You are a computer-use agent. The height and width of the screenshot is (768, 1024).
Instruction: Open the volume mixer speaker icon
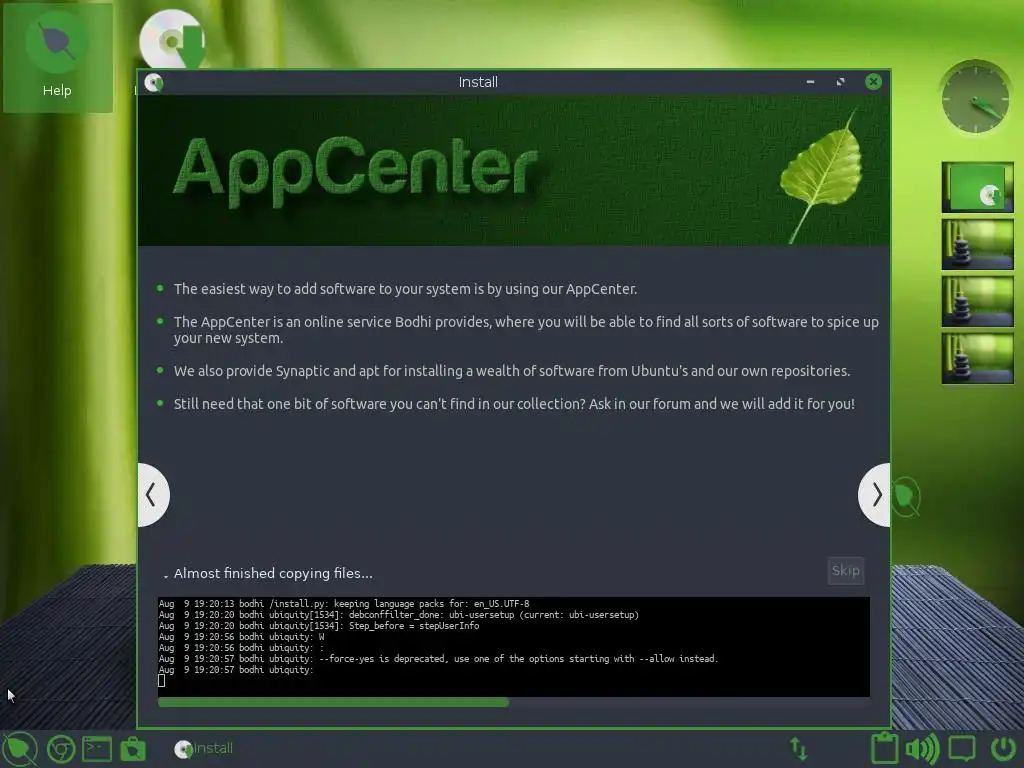(922, 748)
